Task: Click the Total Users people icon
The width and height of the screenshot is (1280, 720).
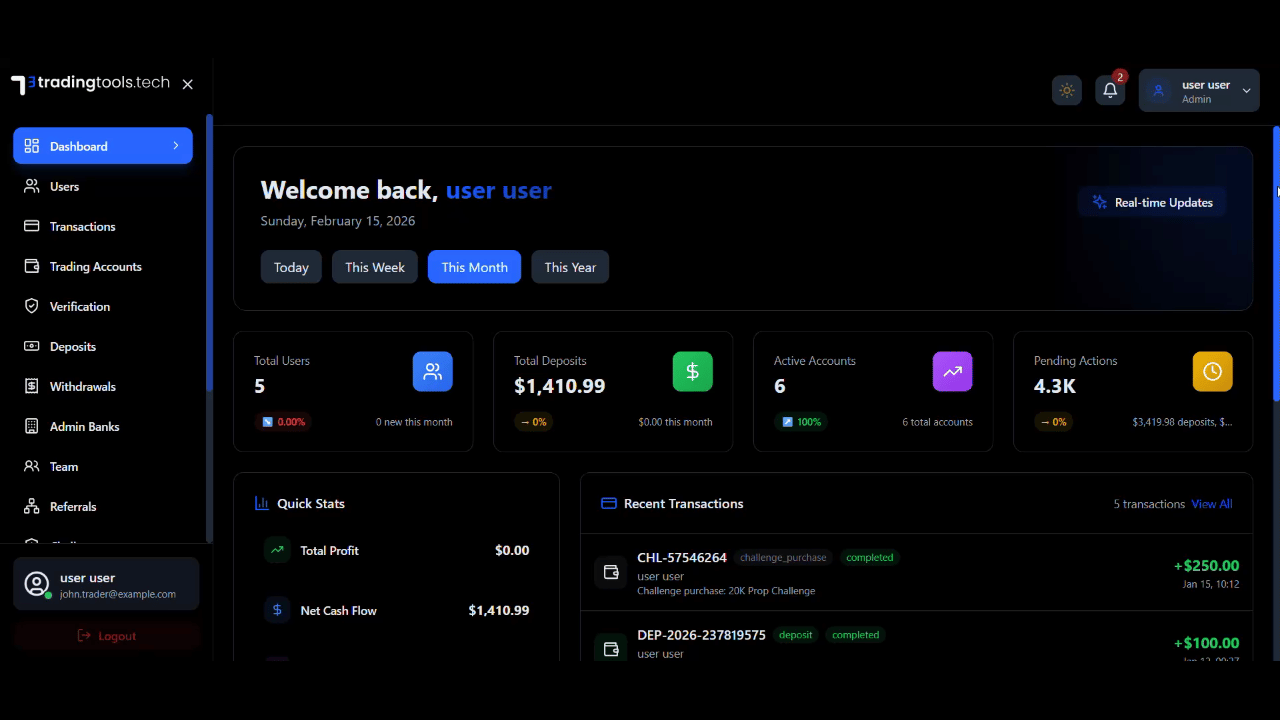Action: coord(432,372)
